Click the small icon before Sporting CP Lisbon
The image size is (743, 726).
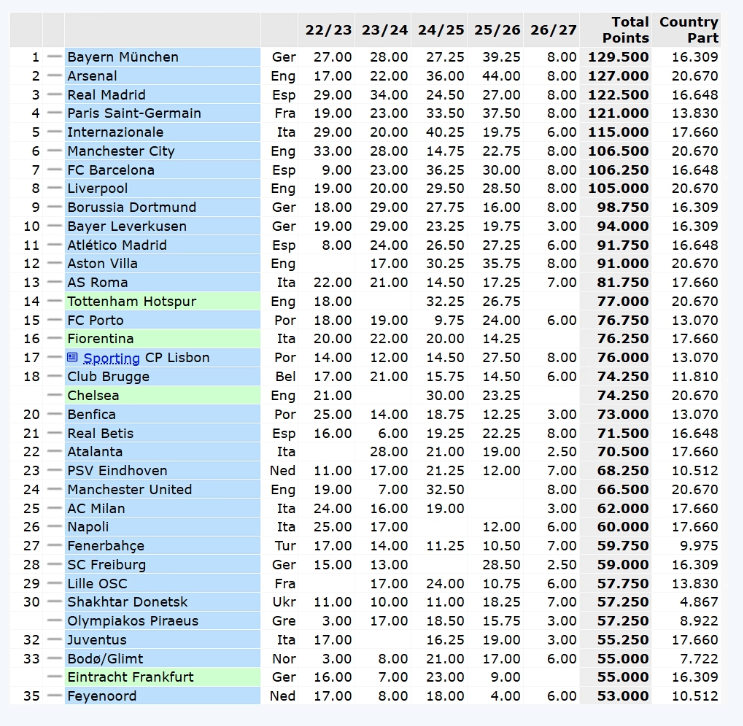[72, 357]
